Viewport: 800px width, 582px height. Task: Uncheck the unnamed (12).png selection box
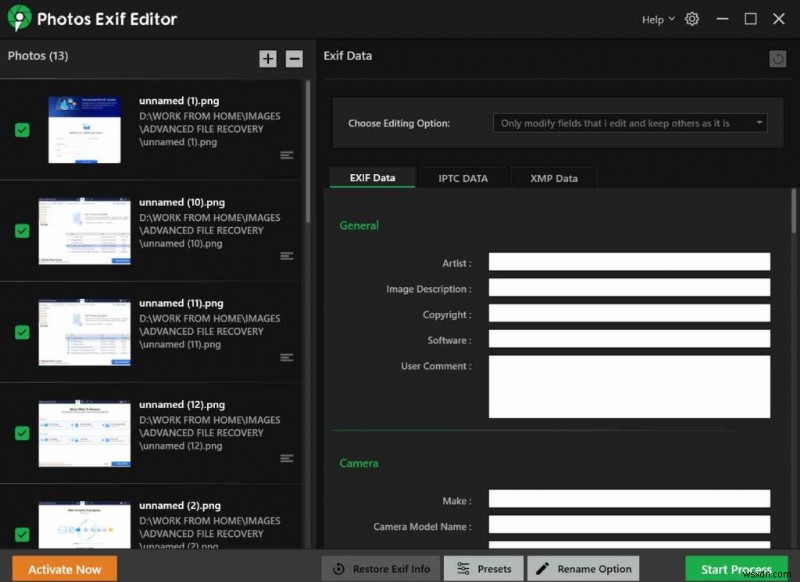coord(21,433)
